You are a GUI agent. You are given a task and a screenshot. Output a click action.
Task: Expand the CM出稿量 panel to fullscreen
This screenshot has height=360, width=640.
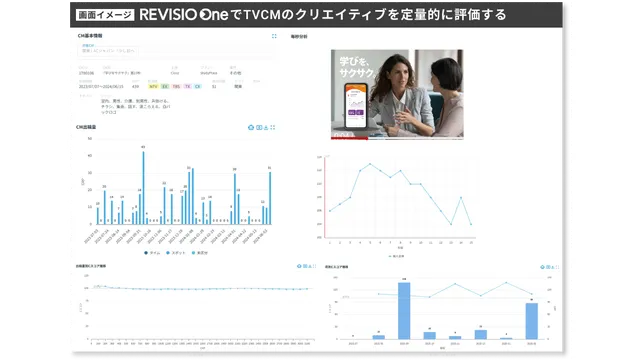[273, 127]
